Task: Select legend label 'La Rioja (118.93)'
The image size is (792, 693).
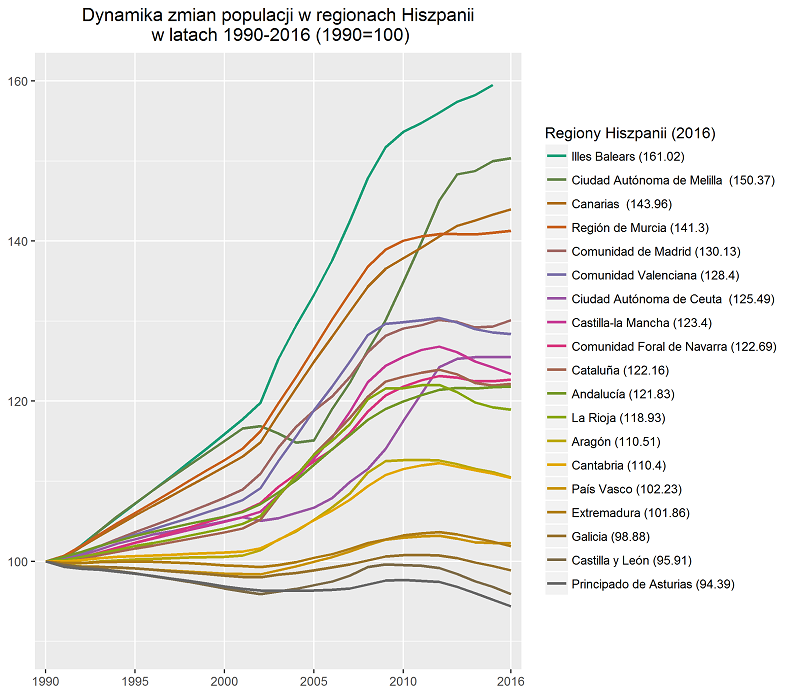Action: (618, 418)
